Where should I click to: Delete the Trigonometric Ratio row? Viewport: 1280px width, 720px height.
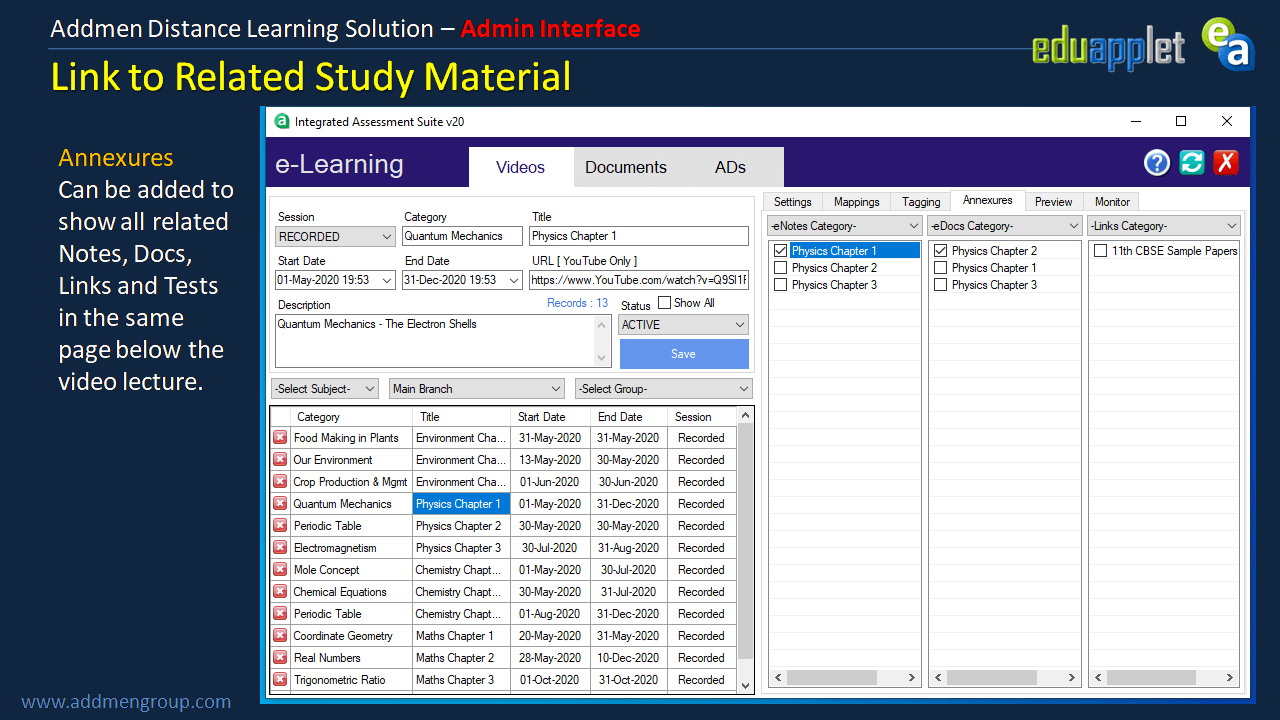[x=280, y=680]
